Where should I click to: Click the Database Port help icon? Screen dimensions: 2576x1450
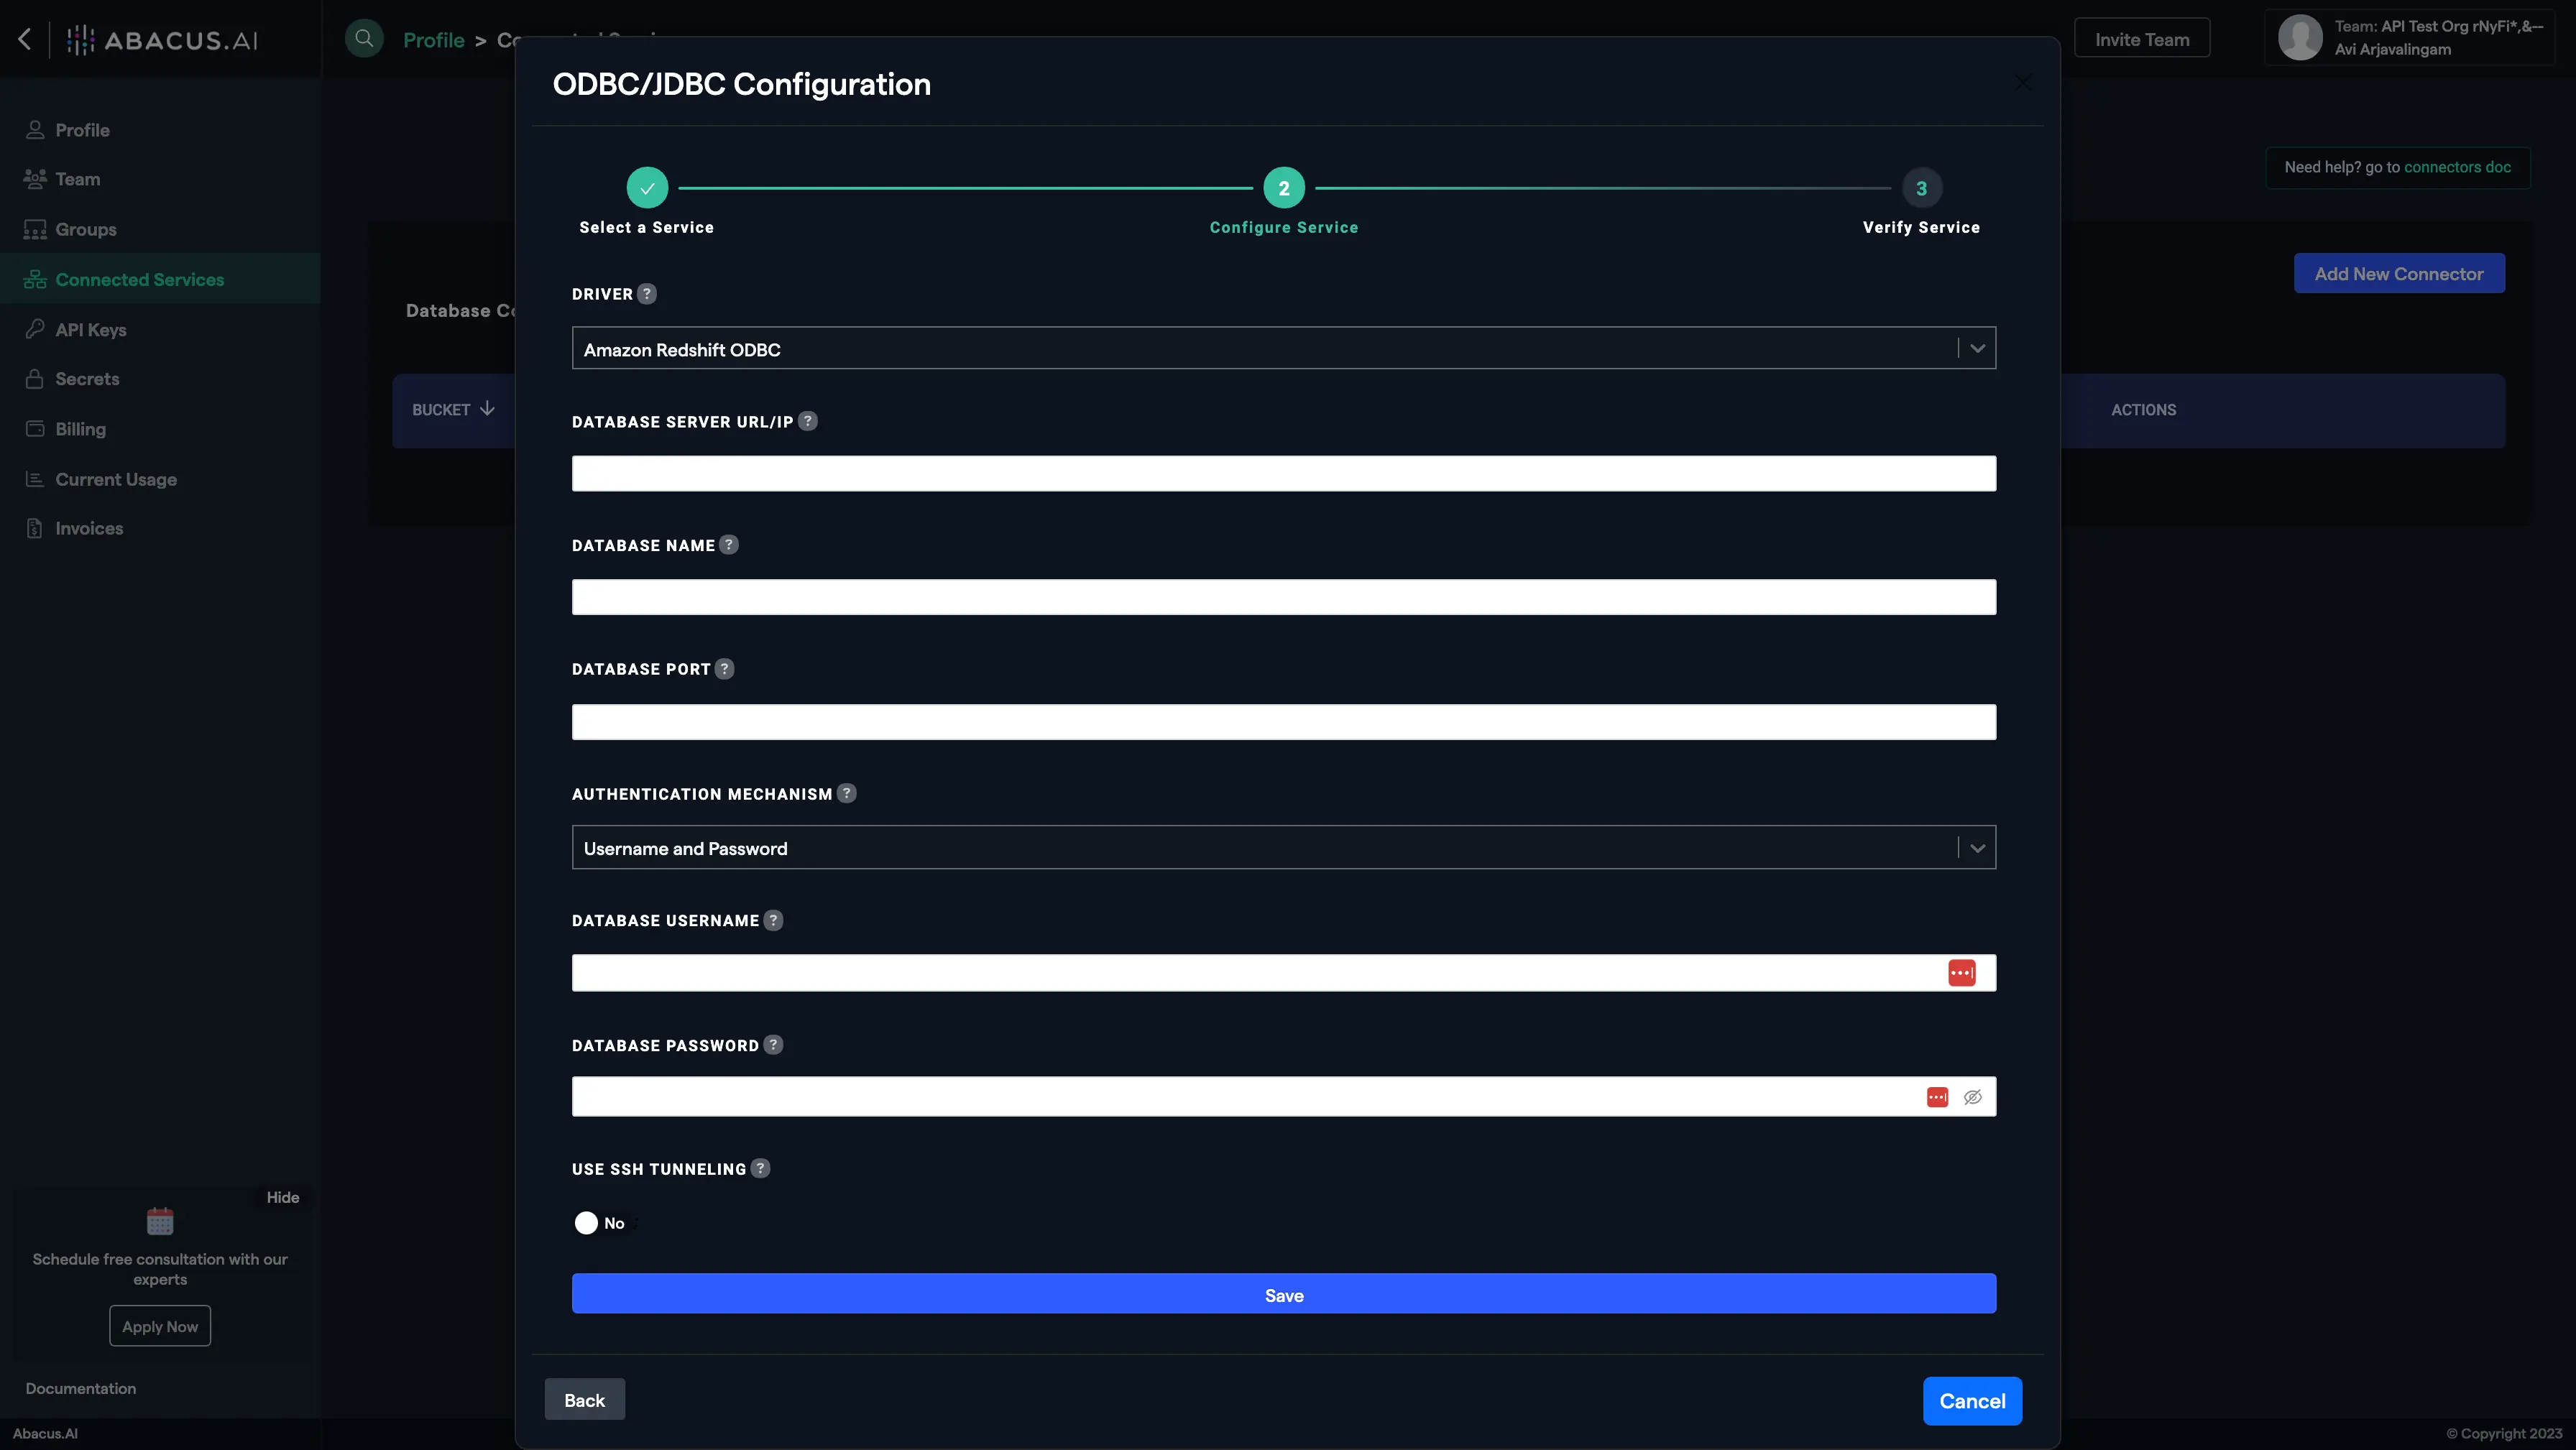pos(724,669)
